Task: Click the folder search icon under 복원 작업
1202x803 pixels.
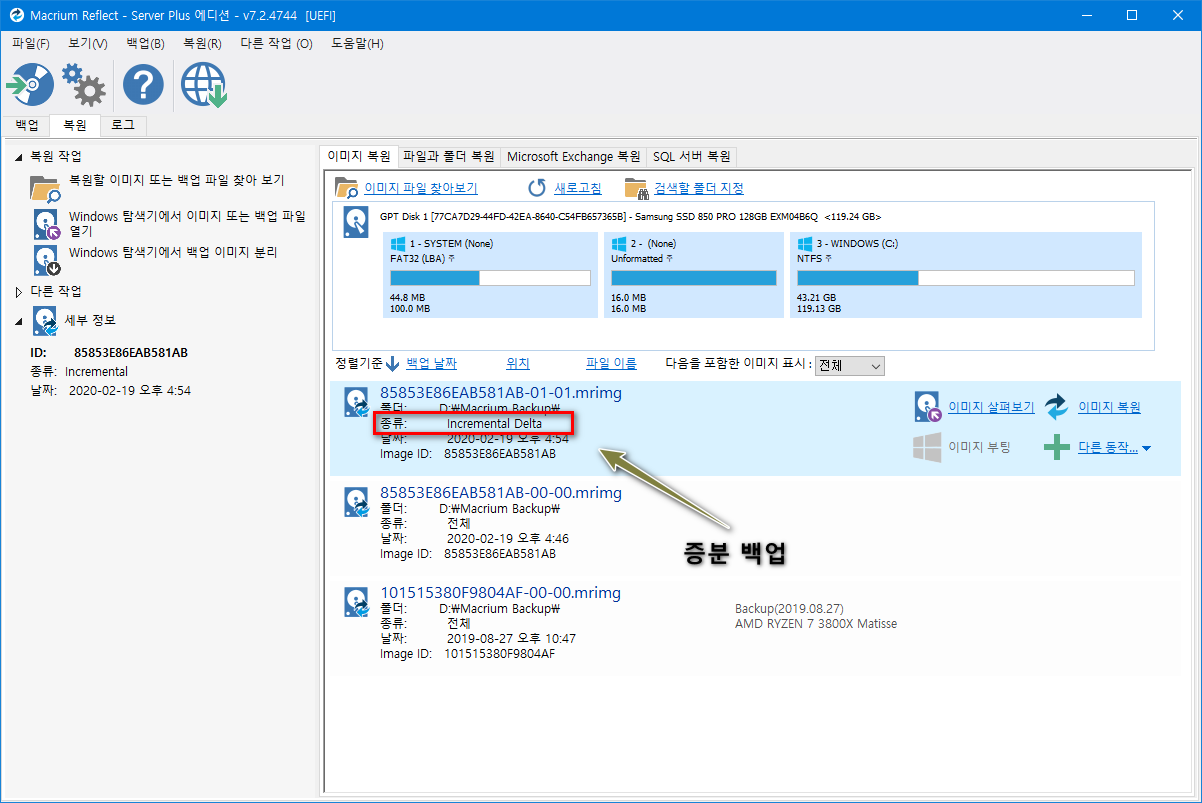Action: click(46, 189)
